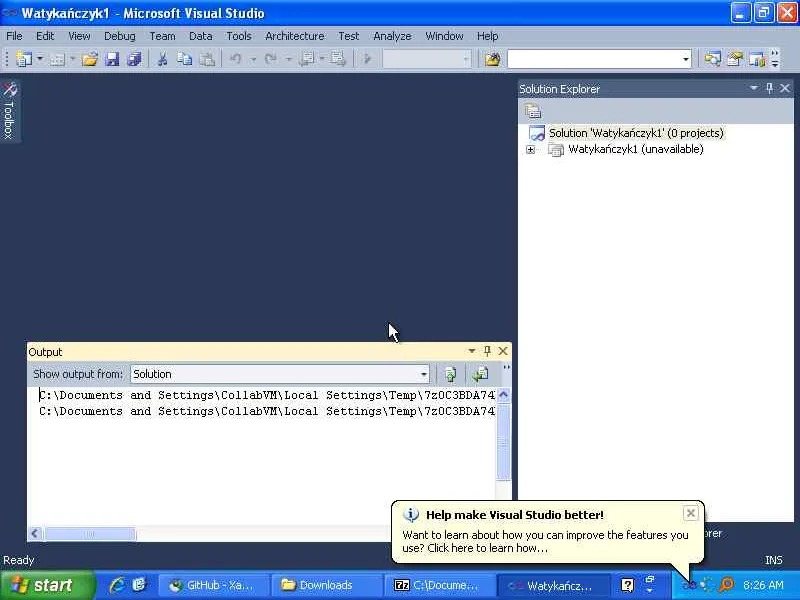Viewport: 800px width, 600px height.
Task: Click the Navigate Backward icon
Action: coord(307,59)
